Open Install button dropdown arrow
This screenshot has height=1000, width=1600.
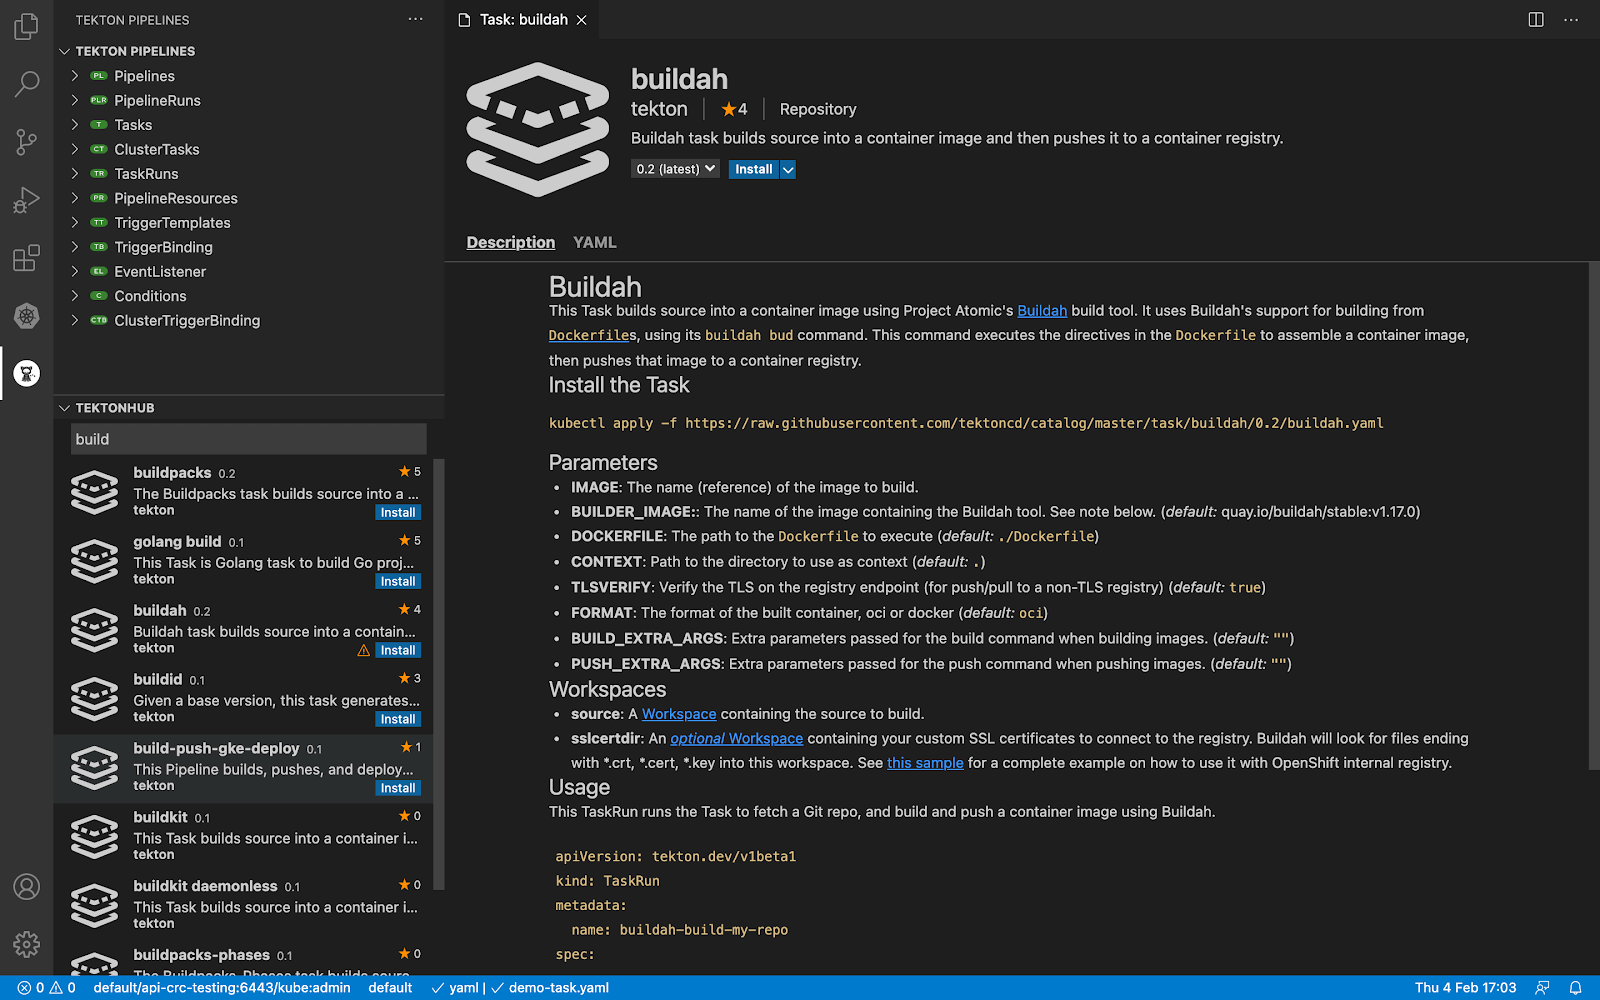point(788,170)
